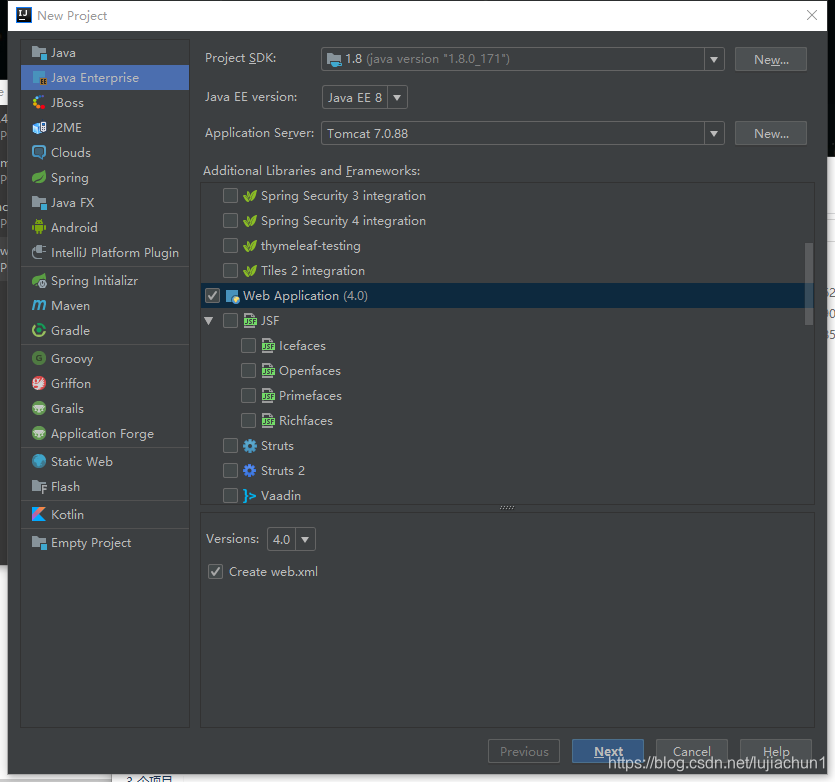
Task: Click the Empty Project folder icon
Action: 39,542
